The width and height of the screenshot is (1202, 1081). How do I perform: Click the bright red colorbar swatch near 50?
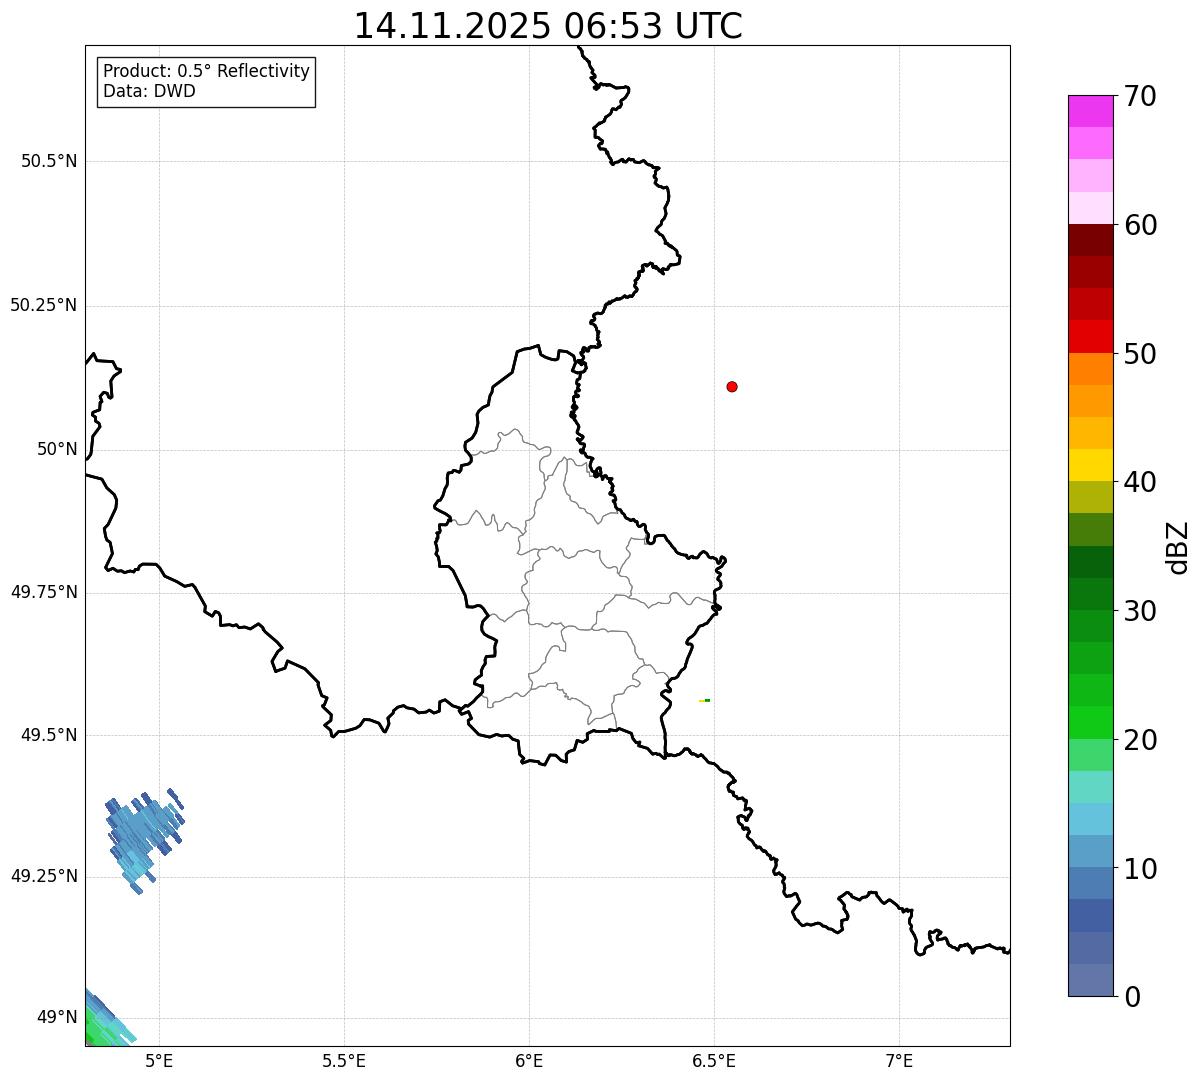(1090, 337)
